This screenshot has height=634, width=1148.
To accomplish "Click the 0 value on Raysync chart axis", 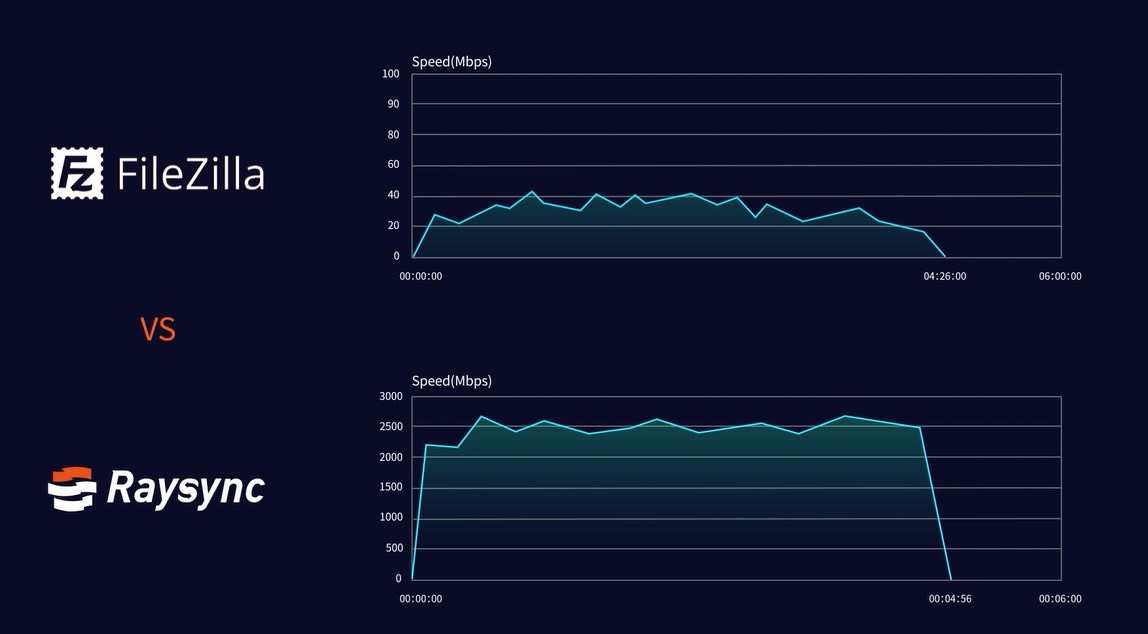I will click(398, 578).
